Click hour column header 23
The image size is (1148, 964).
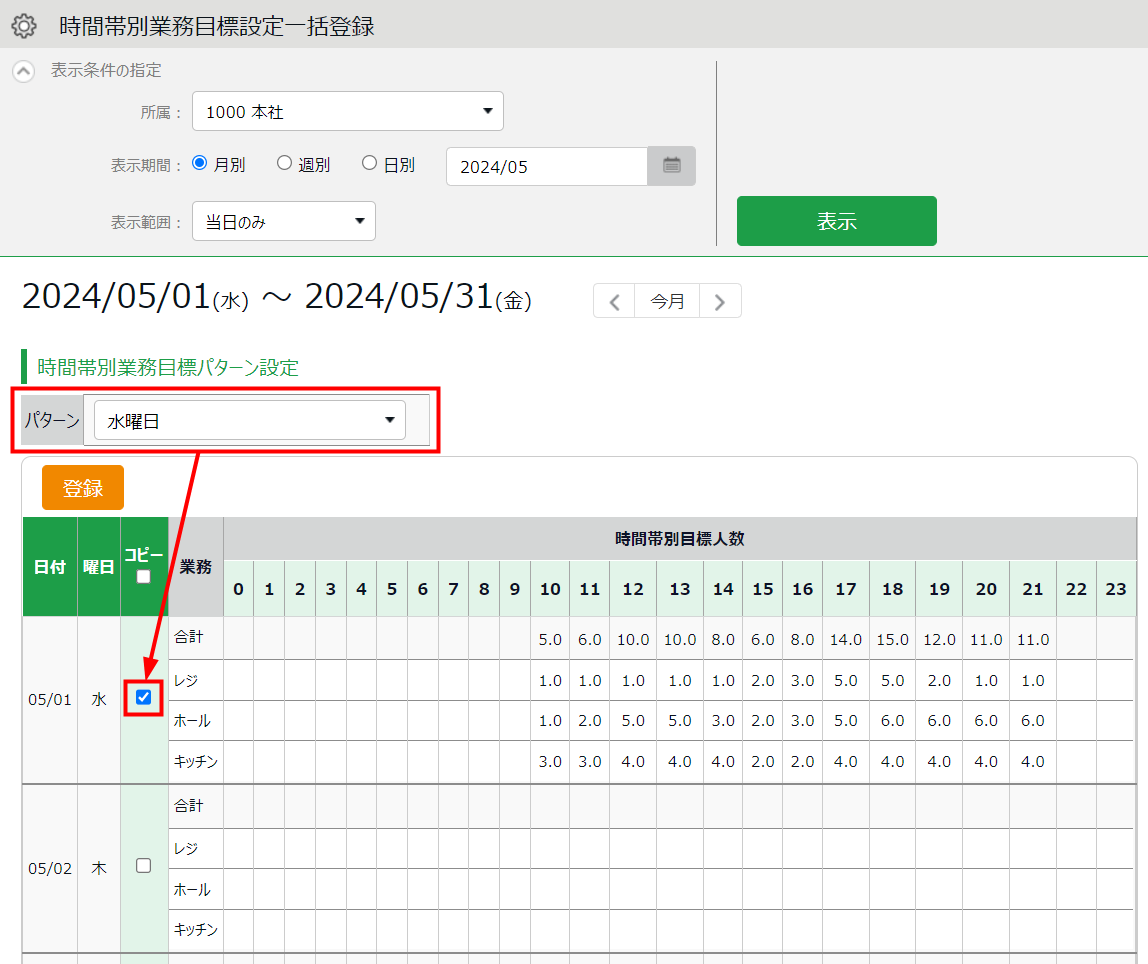click(x=1116, y=589)
